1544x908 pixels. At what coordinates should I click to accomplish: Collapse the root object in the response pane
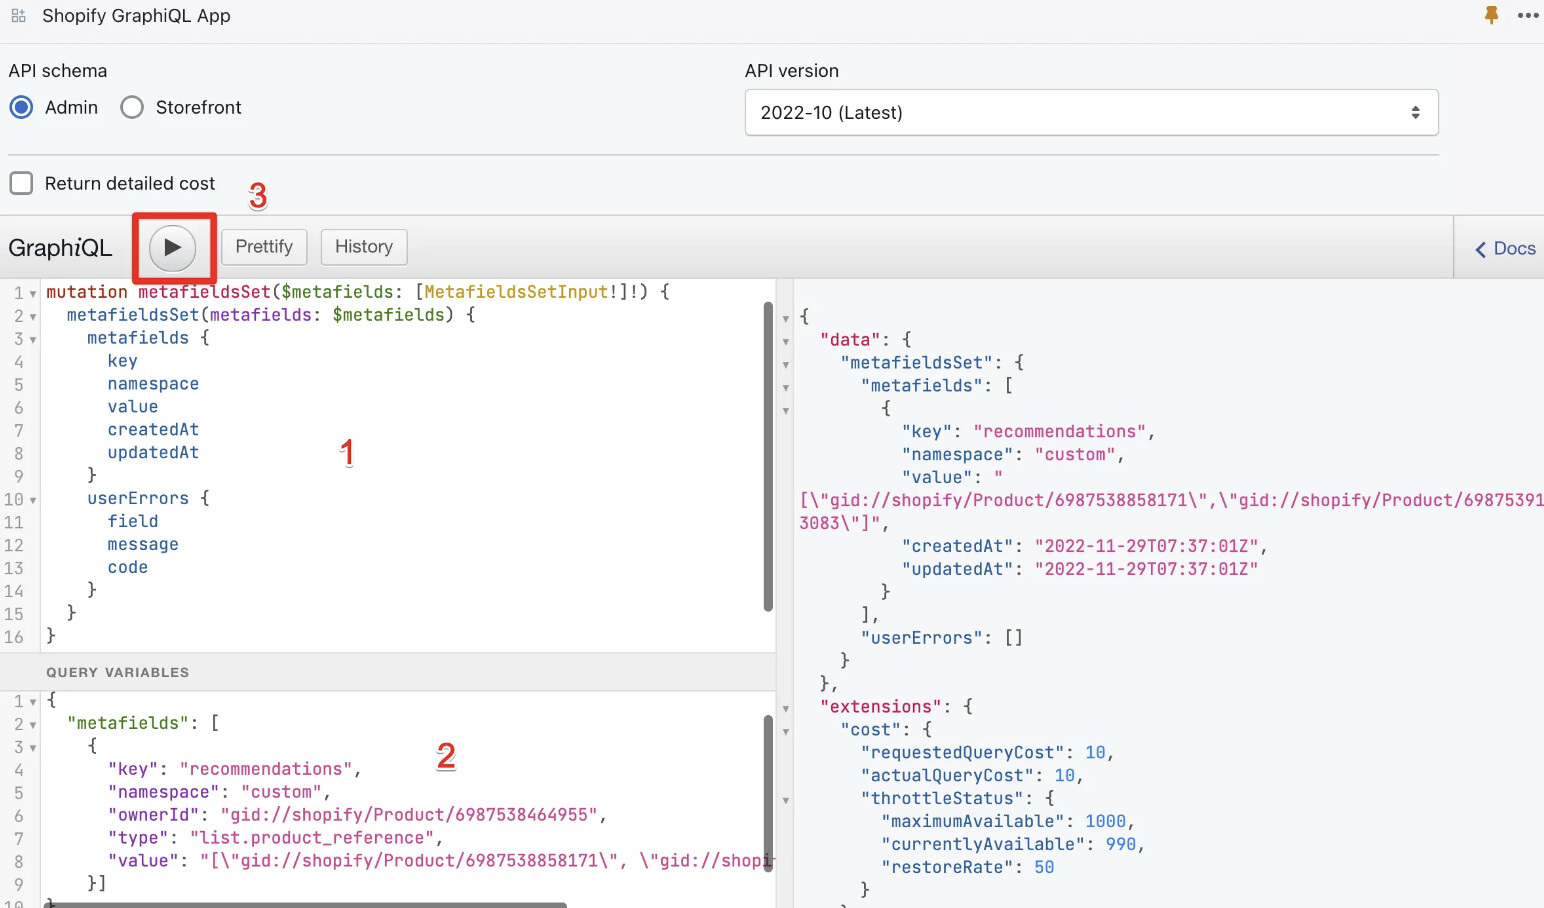coord(786,319)
